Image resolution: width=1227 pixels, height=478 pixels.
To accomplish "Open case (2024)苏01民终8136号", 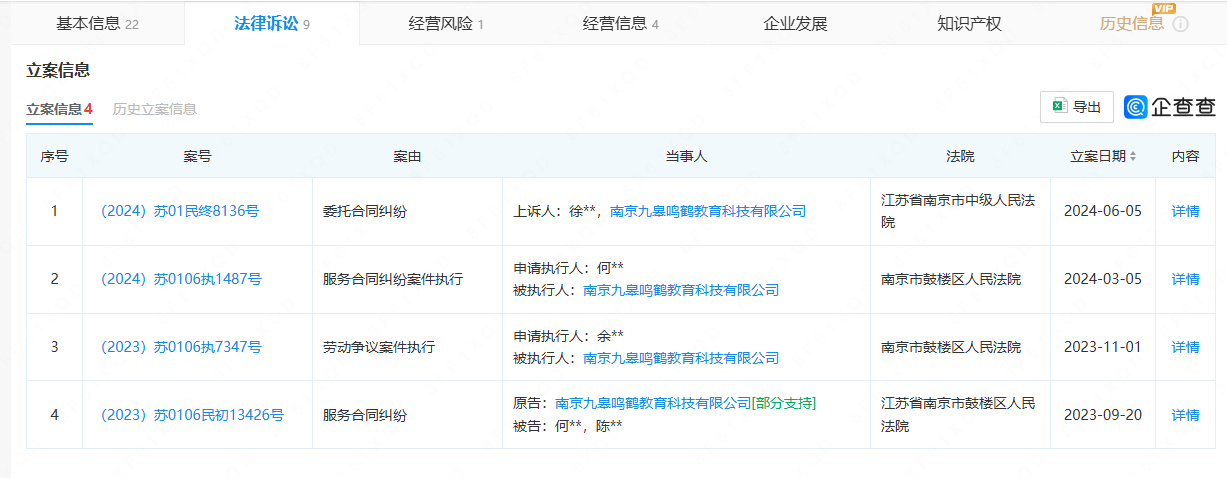I will pyautogui.click(x=180, y=211).
